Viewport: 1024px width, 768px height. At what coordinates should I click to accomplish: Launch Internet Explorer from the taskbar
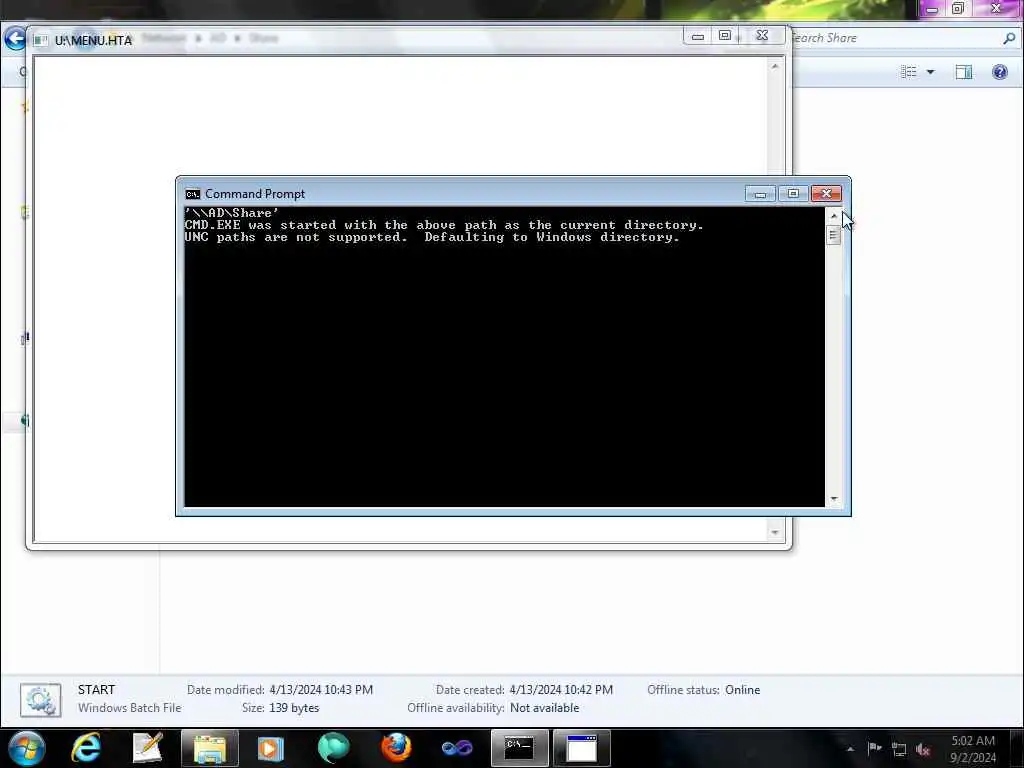(x=86, y=748)
